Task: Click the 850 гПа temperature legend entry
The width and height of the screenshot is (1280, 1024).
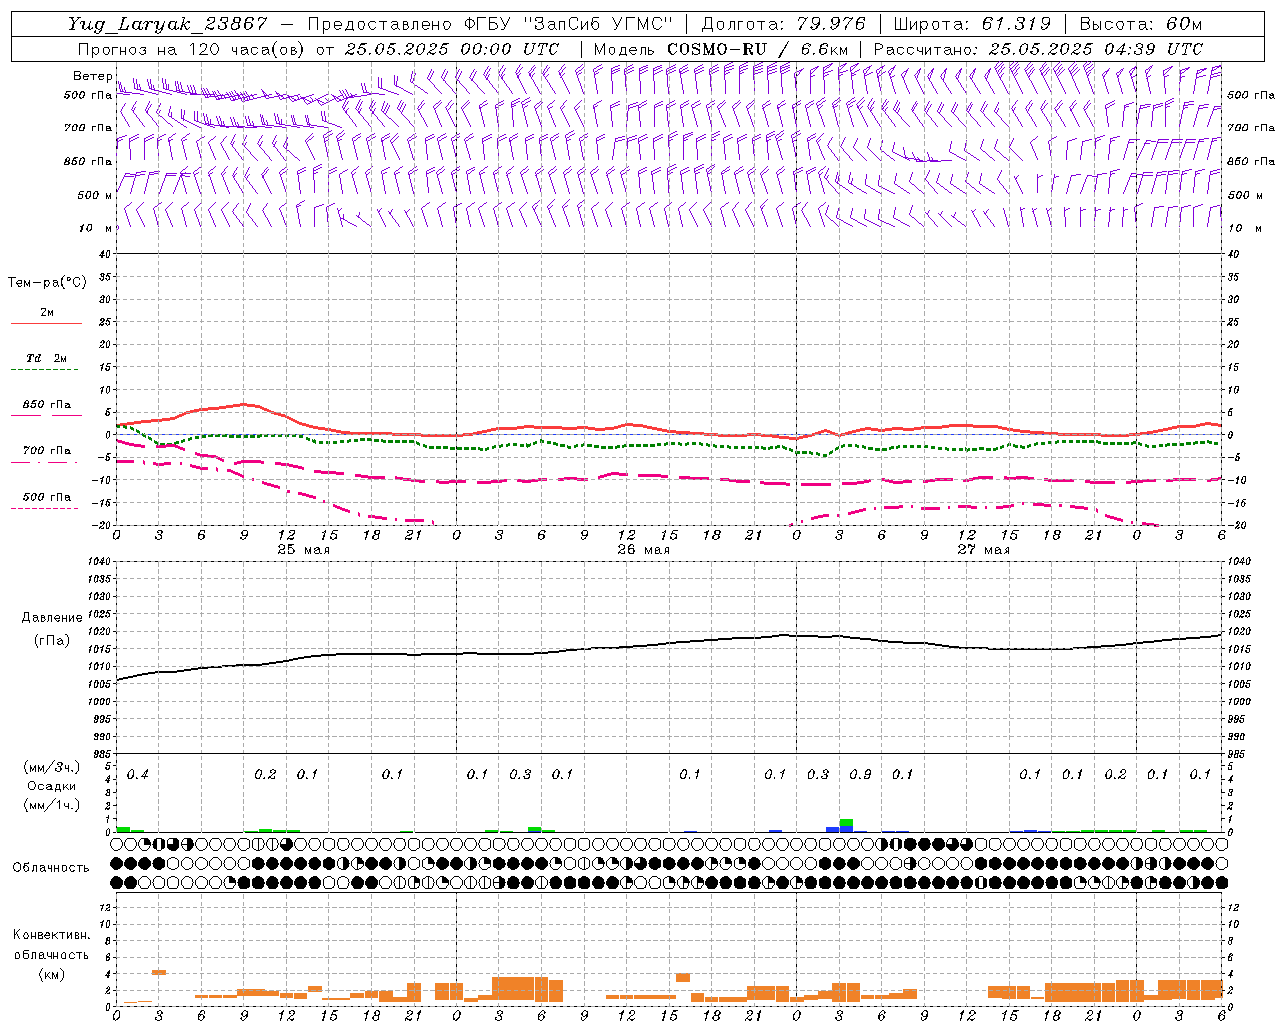Action: coord(46,405)
